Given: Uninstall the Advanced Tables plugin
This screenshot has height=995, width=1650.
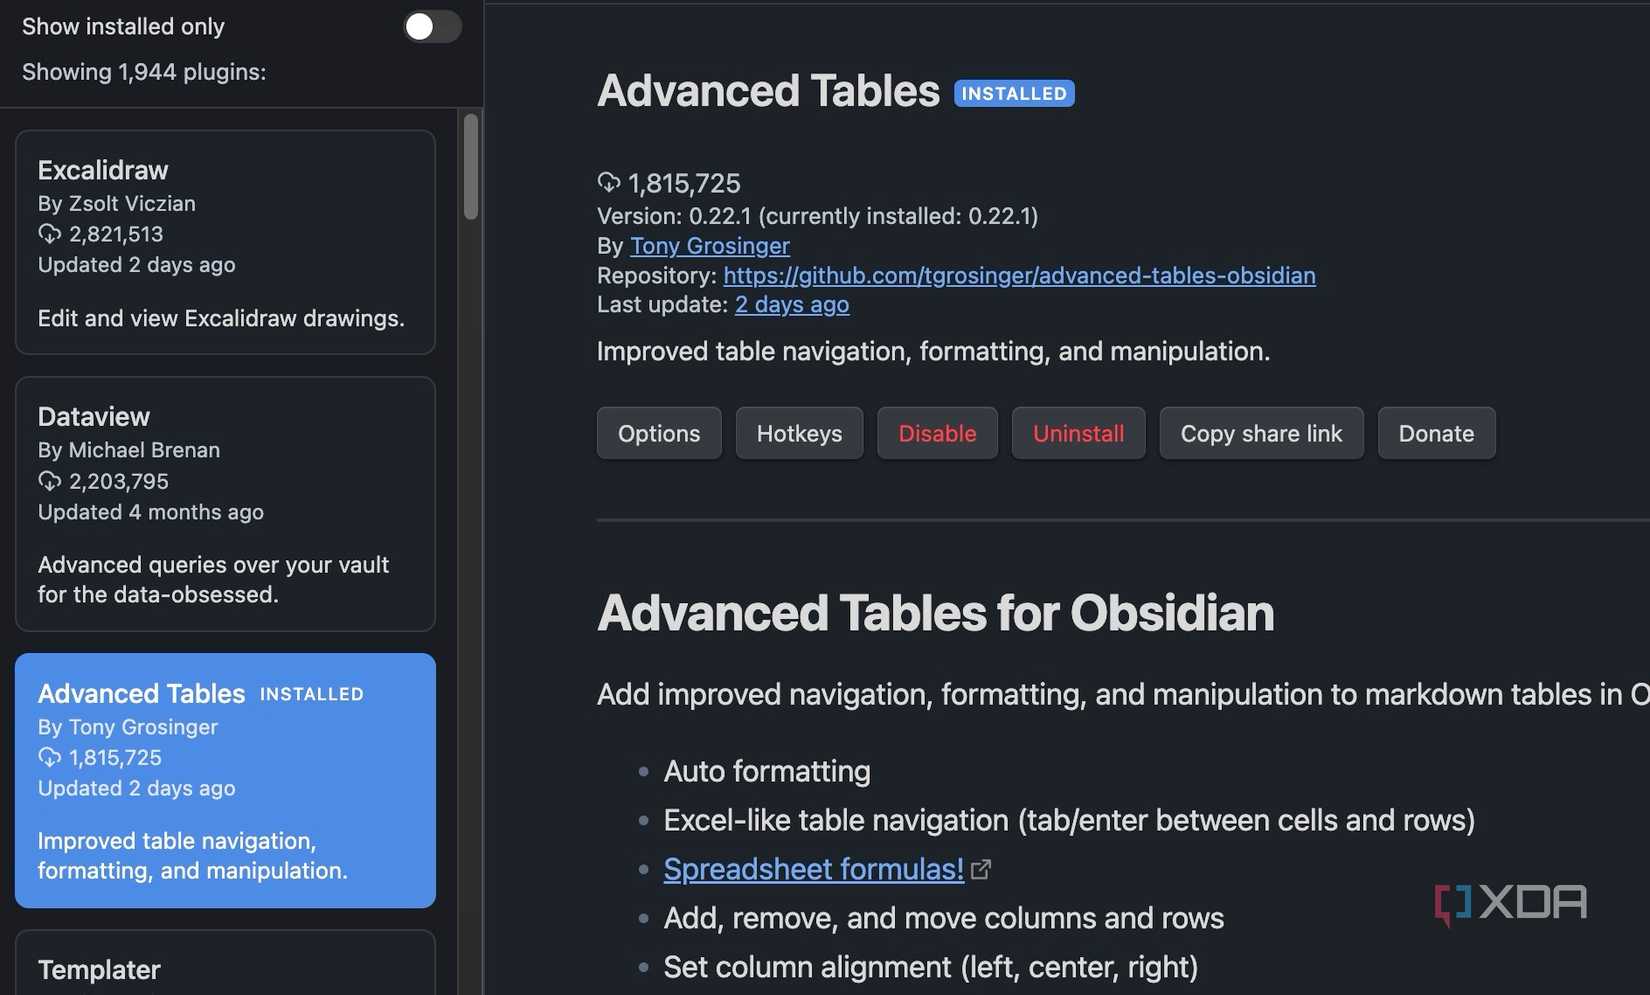Looking at the screenshot, I should 1078,433.
